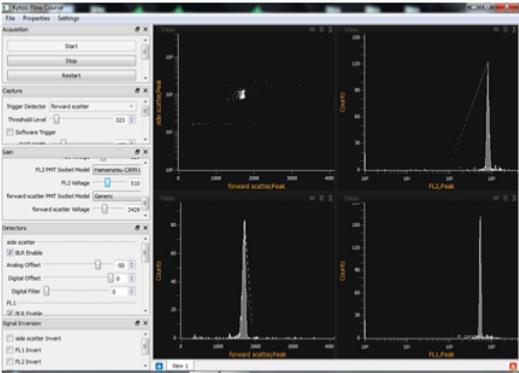The height and width of the screenshot is (373, 519).
Task: Expand forward scatter PMT Socket Model dropdown
Action: [x=117, y=196]
